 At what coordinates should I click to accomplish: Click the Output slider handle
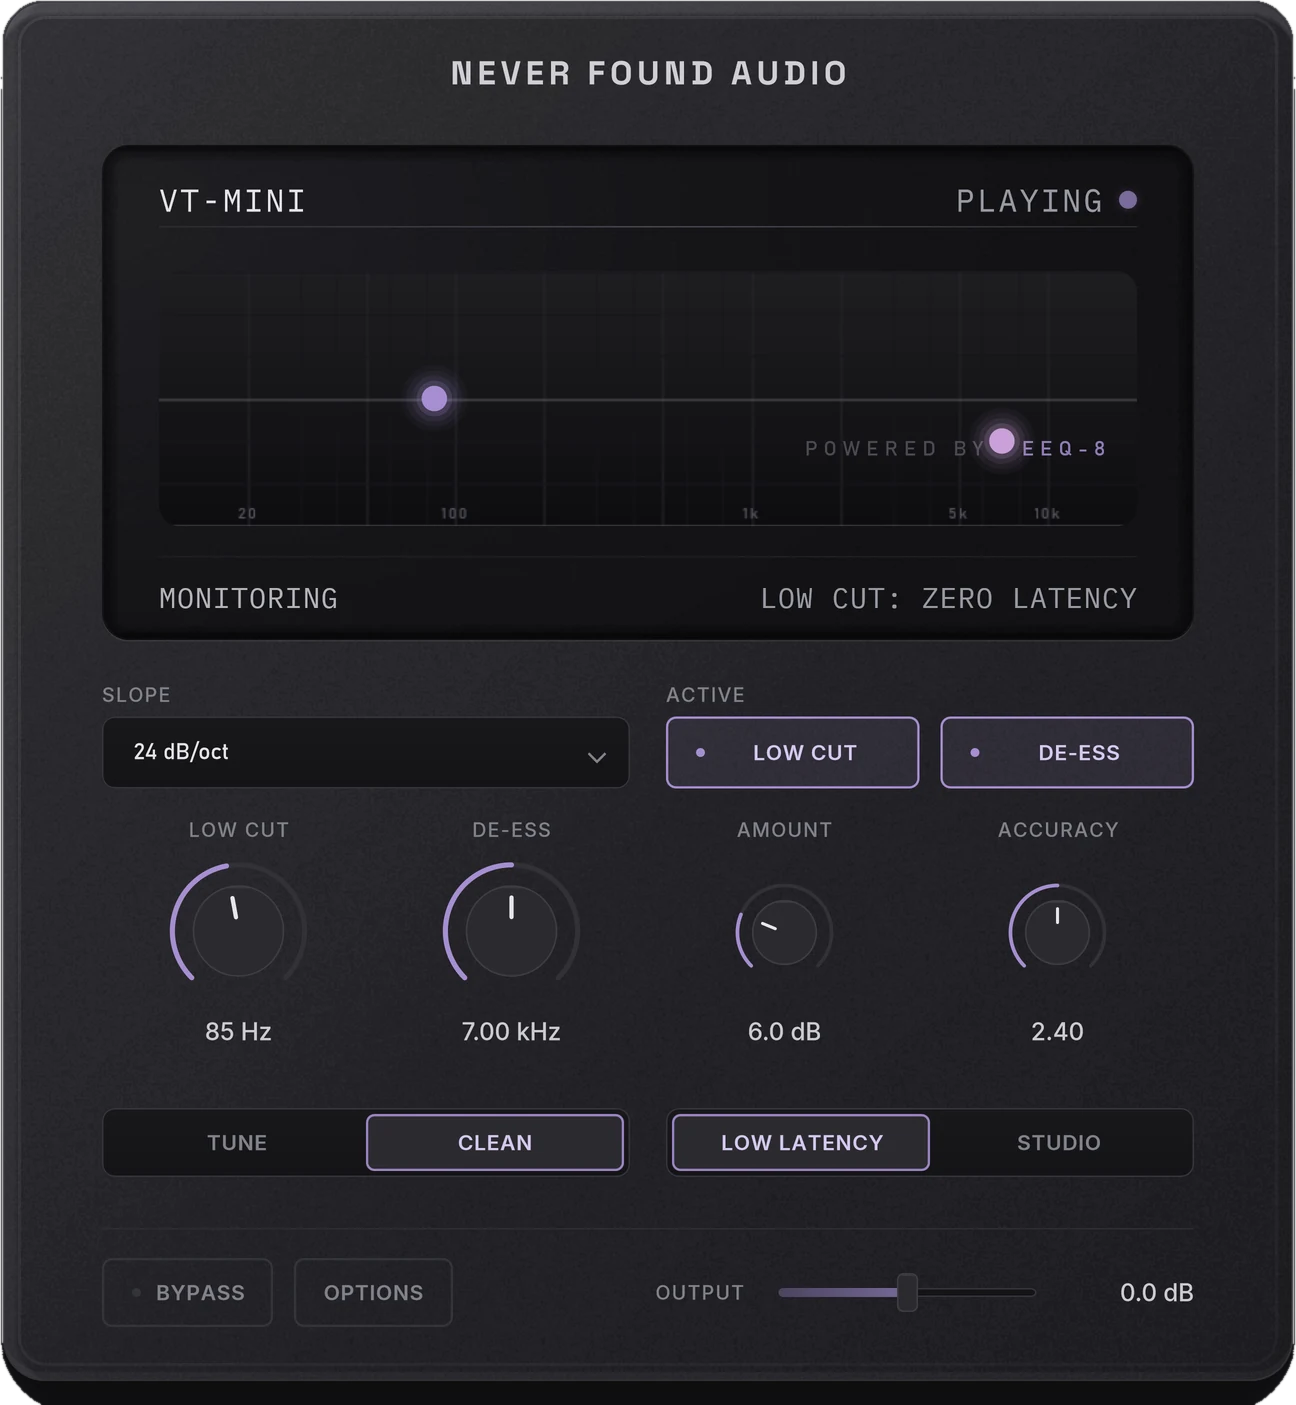click(907, 1292)
